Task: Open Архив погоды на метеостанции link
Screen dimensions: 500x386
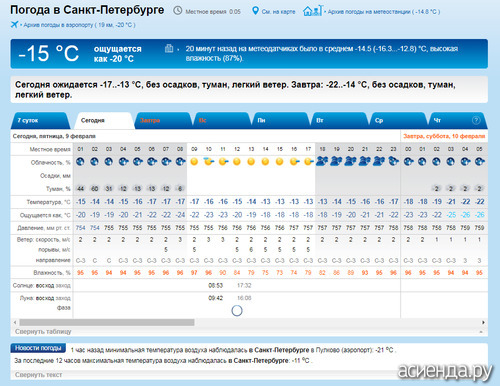Action: pyautogui.click(x=383, y=12)
